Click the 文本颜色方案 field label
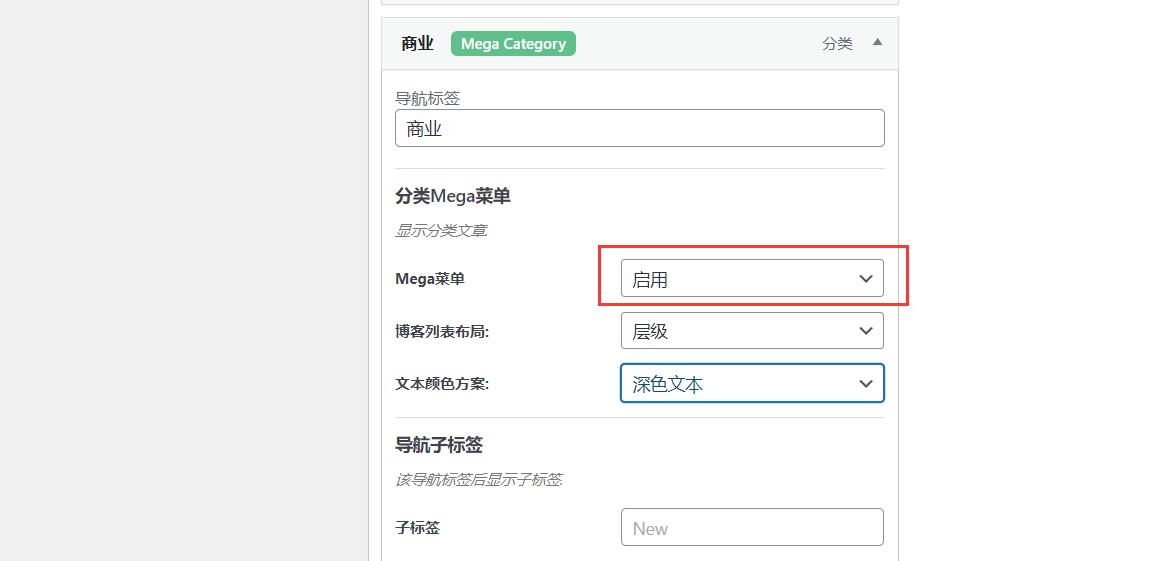Viewport: 1161px width, 561px height. point(443,384)
